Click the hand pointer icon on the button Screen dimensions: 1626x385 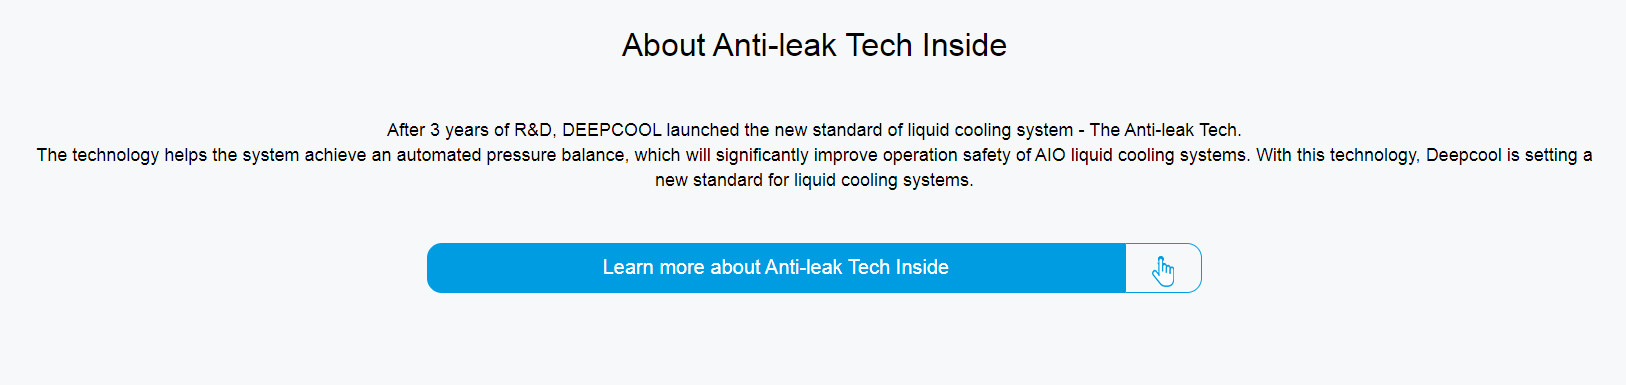coord(1163,270)
